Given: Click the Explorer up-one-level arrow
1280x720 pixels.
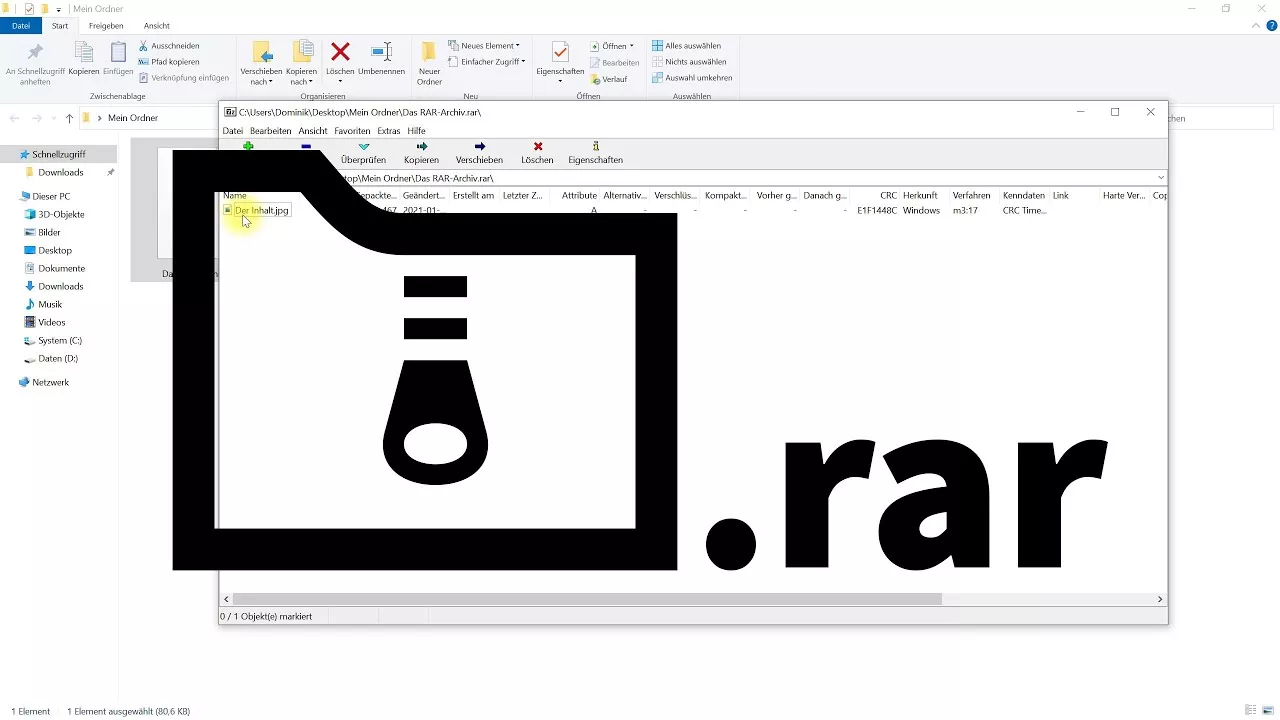Looking at the screenshot, I should click(x=69, y=118).
